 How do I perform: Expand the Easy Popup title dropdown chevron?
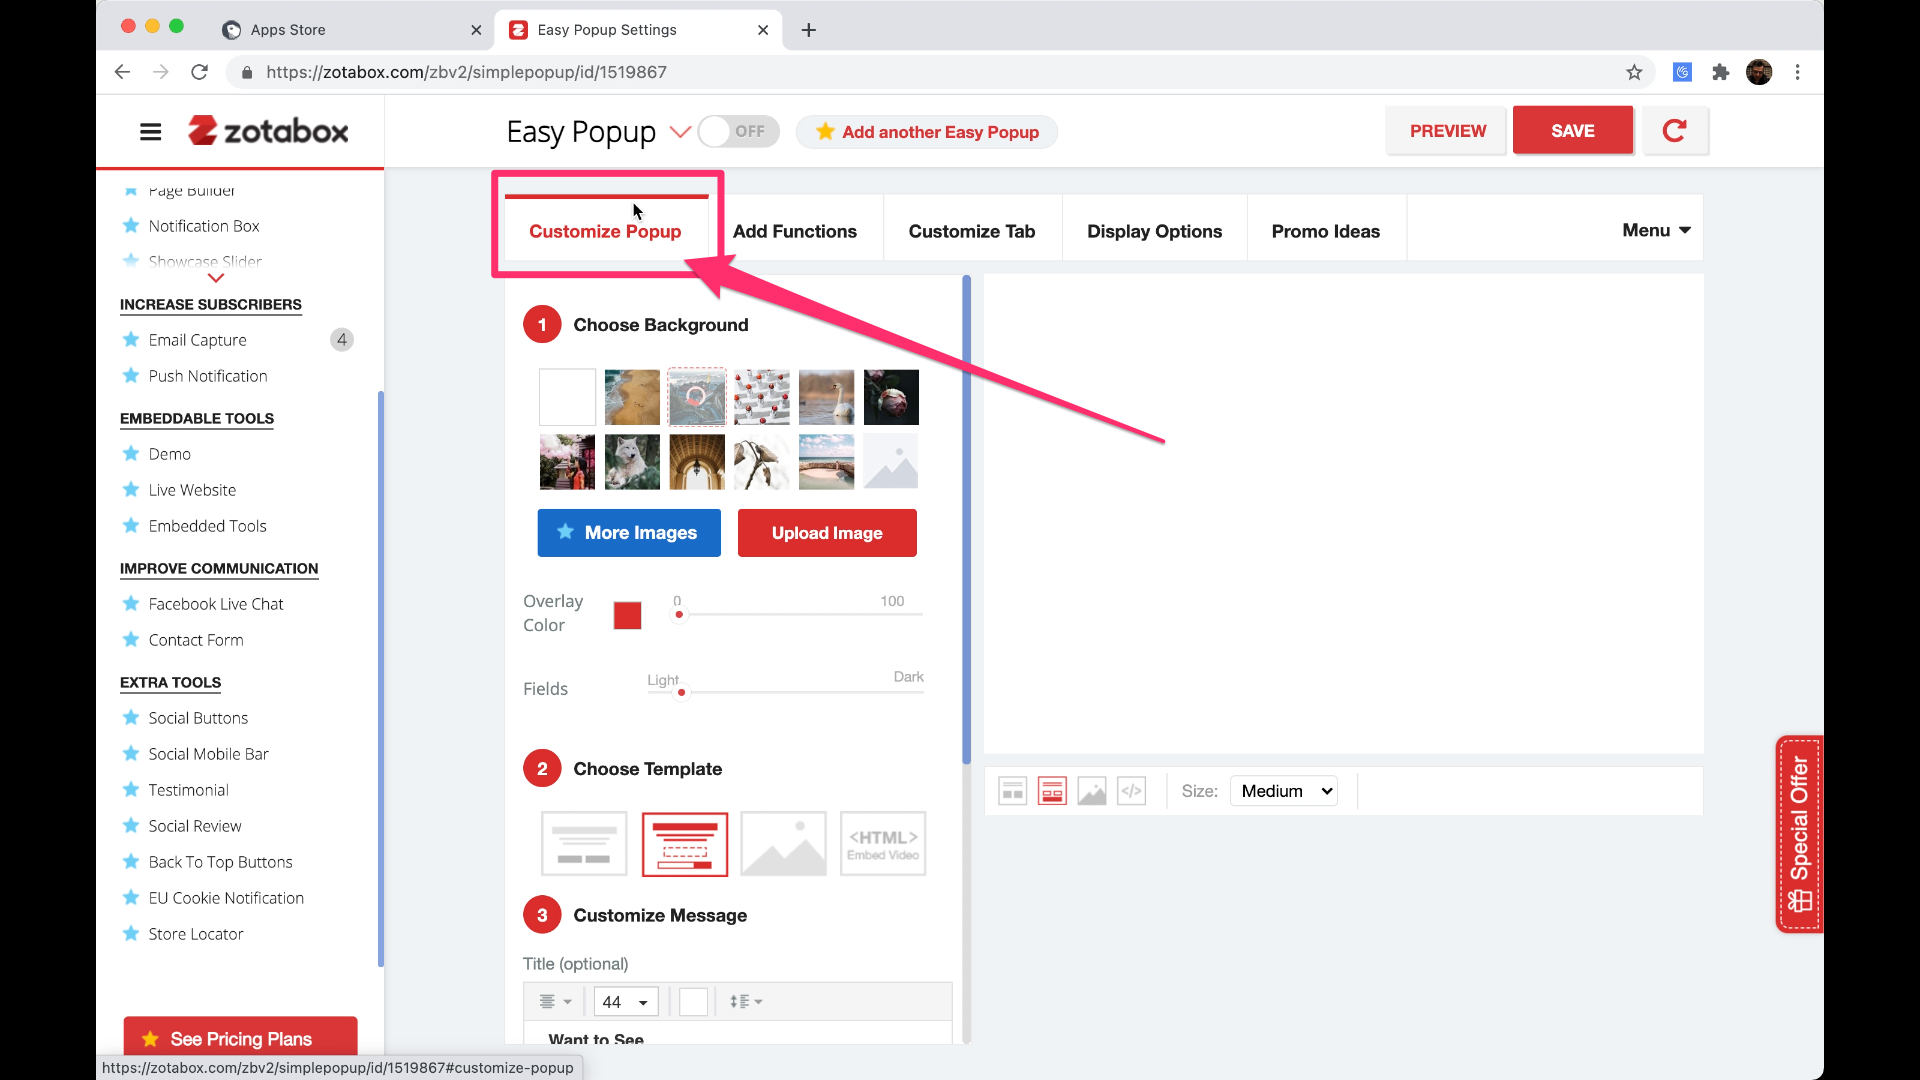[x=680, y=132]
